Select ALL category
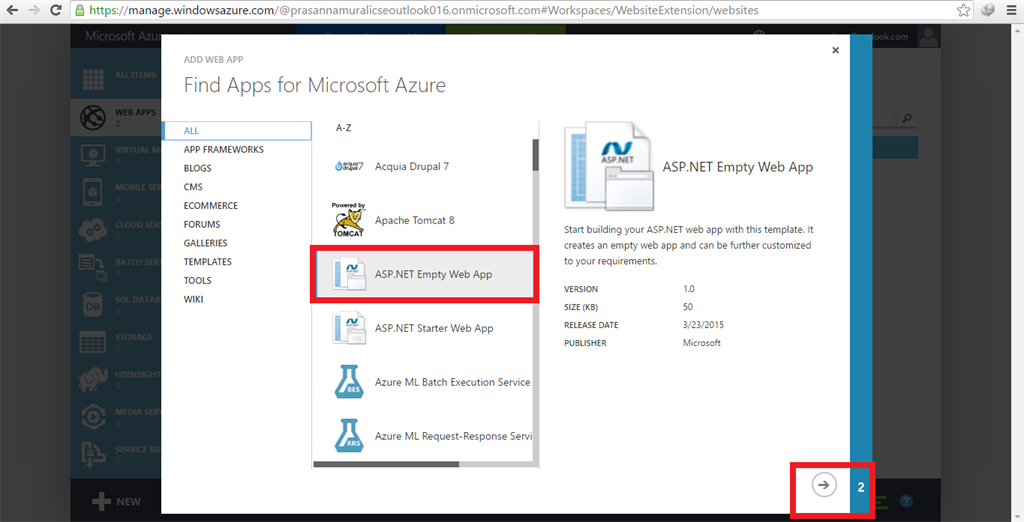The image size is (1024, 522). [x=237, y=131]
